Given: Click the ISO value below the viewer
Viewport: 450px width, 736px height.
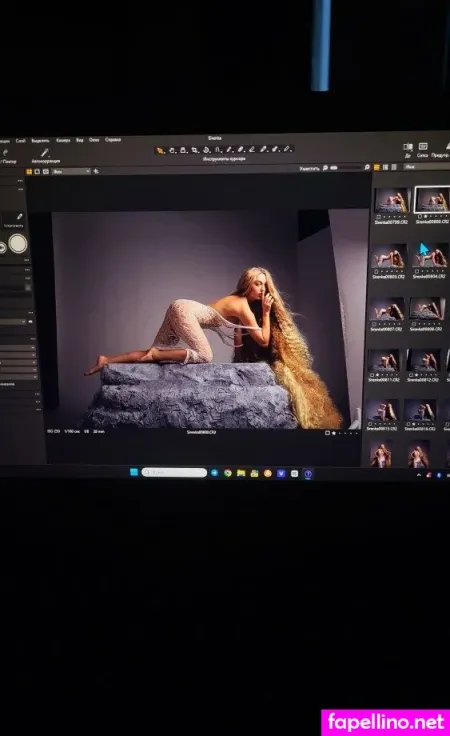Looking at the screenshot, I should pos(53,431).
